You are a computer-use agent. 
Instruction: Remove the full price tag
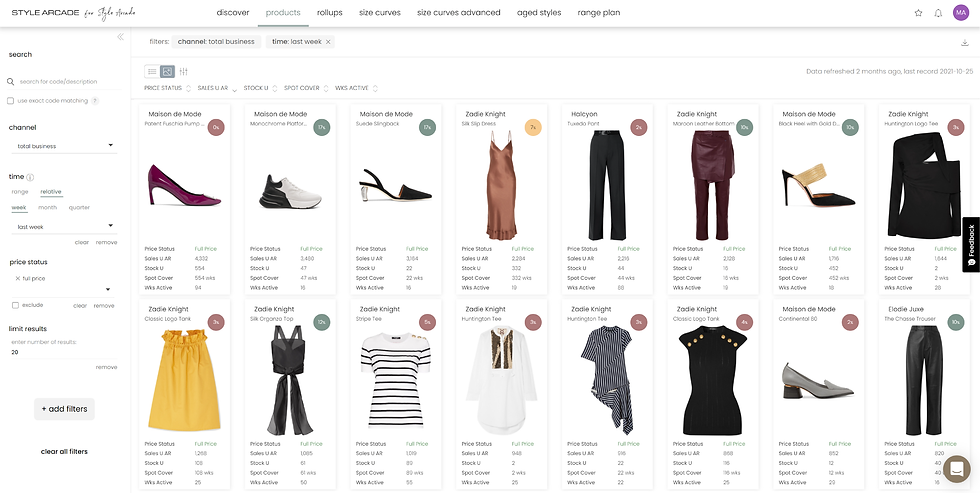pos(18,279)
